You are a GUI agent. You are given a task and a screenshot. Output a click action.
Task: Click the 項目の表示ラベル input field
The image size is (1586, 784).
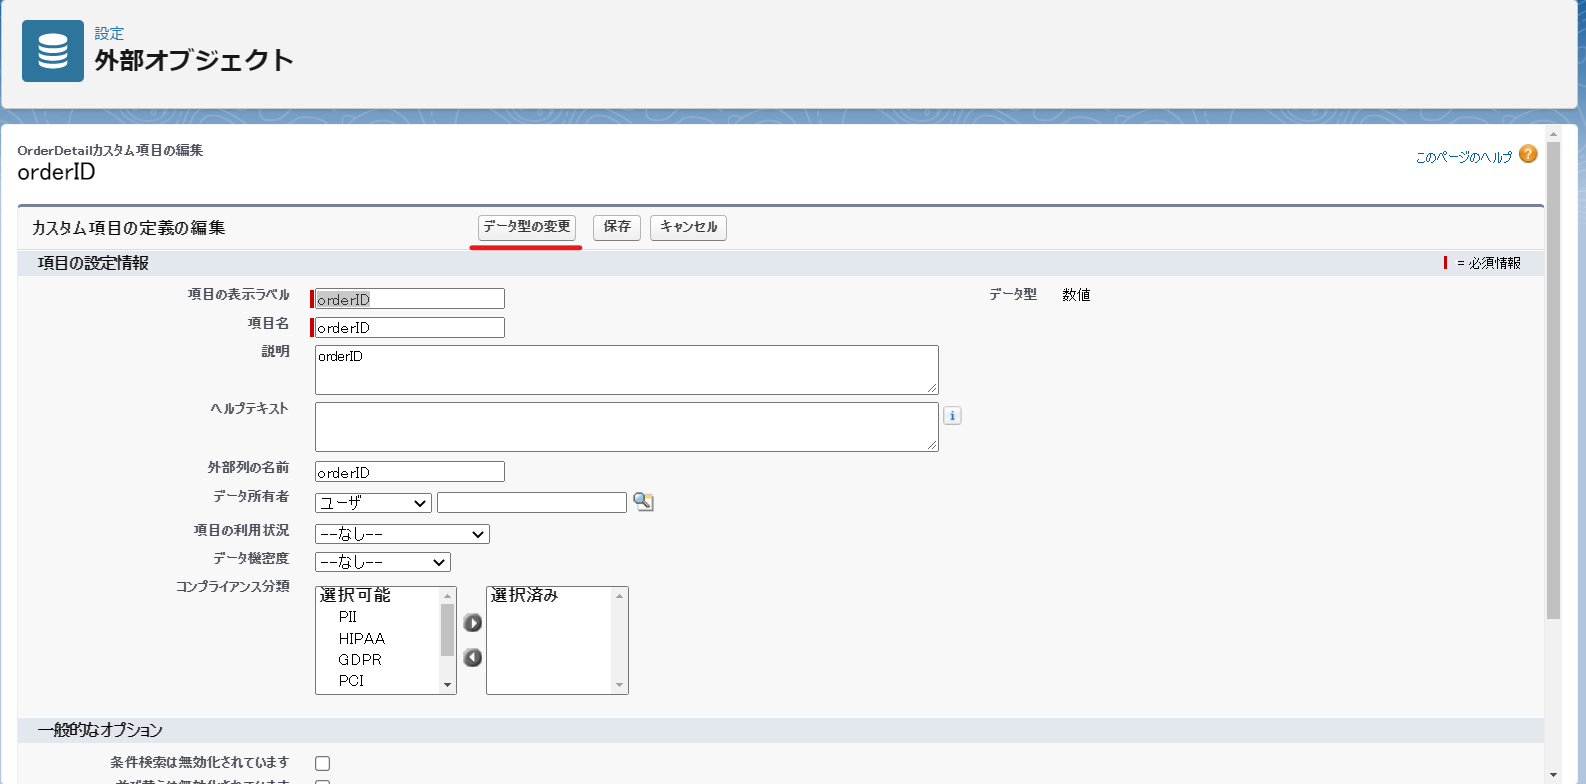click(410, 299)
